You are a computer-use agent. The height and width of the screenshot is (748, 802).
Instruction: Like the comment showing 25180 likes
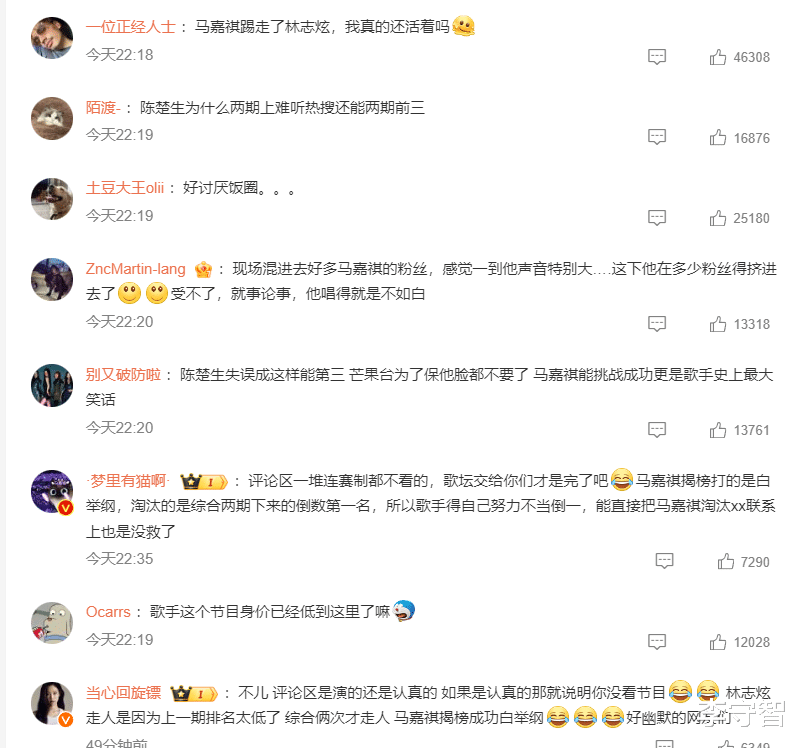[x=718, y=218]
